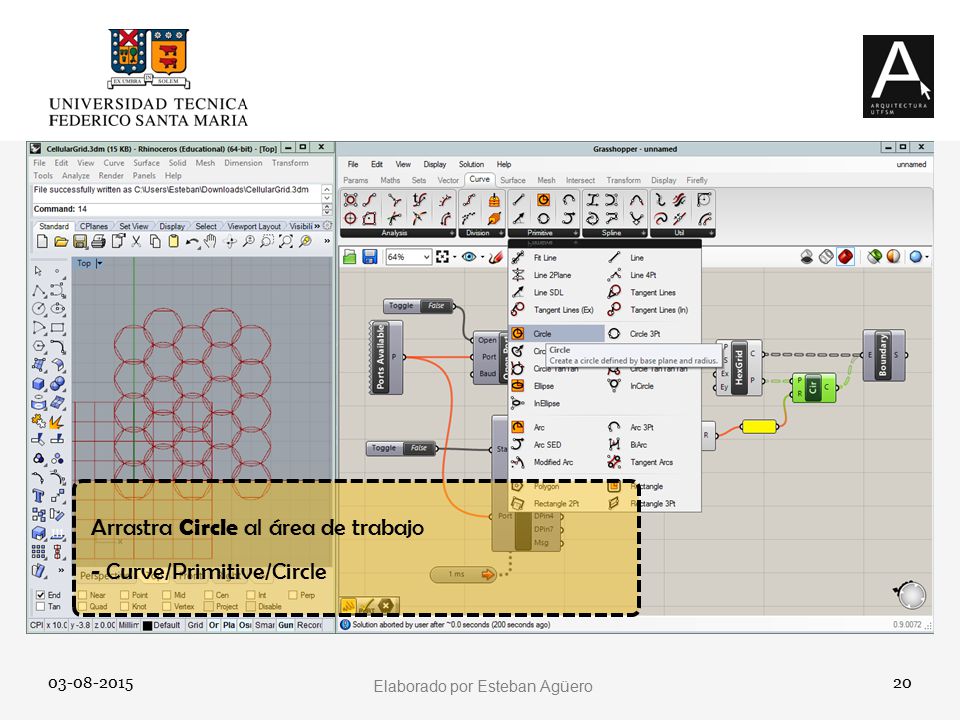Flip the upper Toggle False component
This screenshot has width=960, height=720.
[x=419, y=306]
